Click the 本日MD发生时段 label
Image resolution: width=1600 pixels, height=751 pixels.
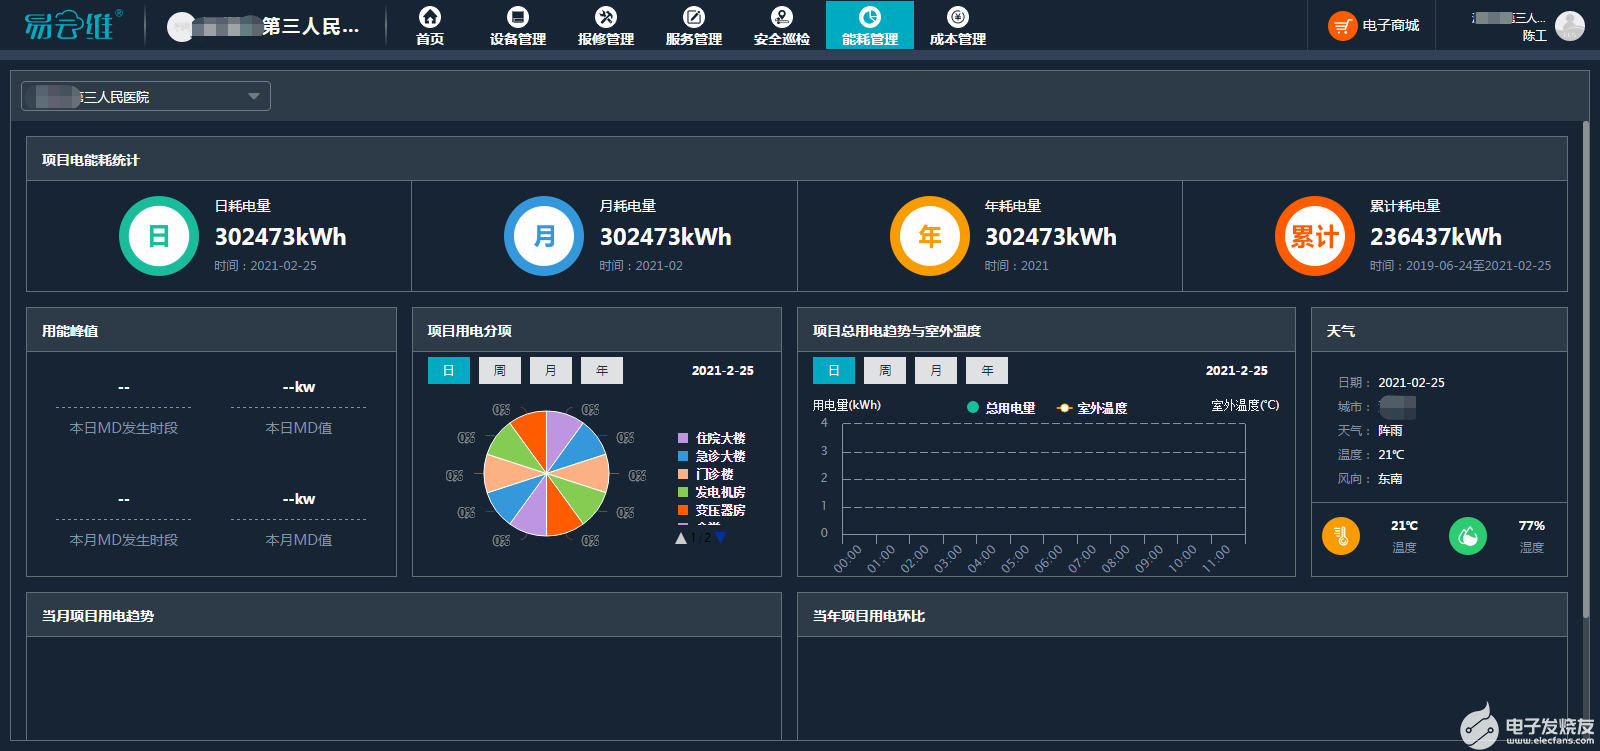point(123,428)
